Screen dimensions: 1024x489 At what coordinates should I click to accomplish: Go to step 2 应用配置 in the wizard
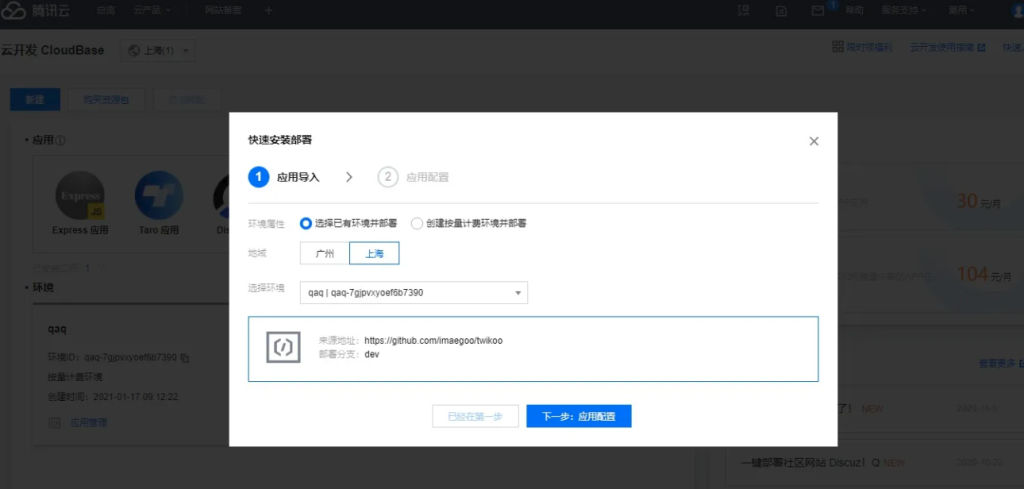tap(413, 177)
